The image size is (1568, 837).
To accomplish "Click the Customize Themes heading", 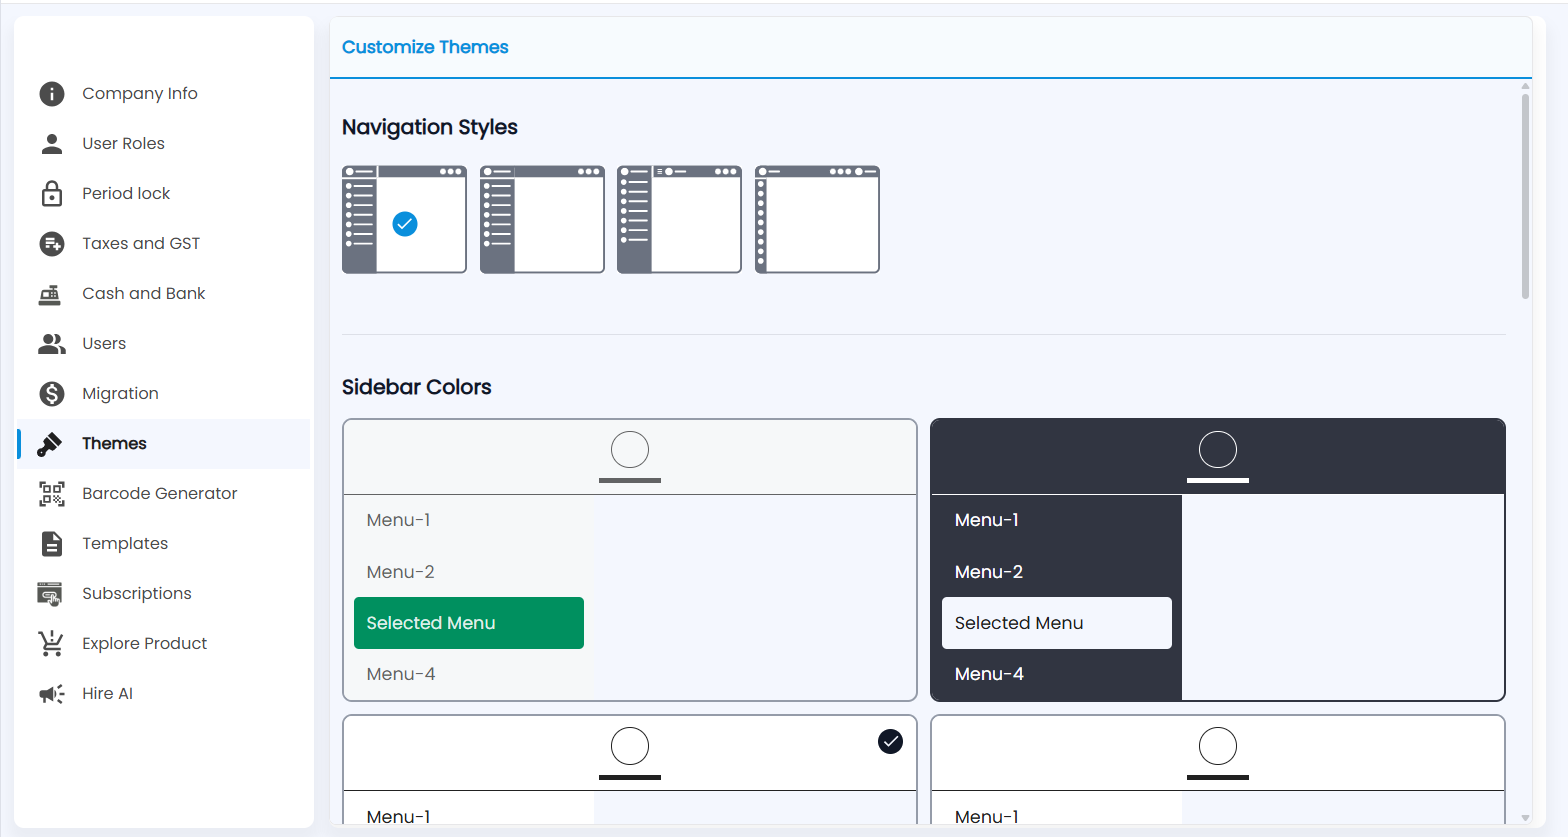I will 425,47.
